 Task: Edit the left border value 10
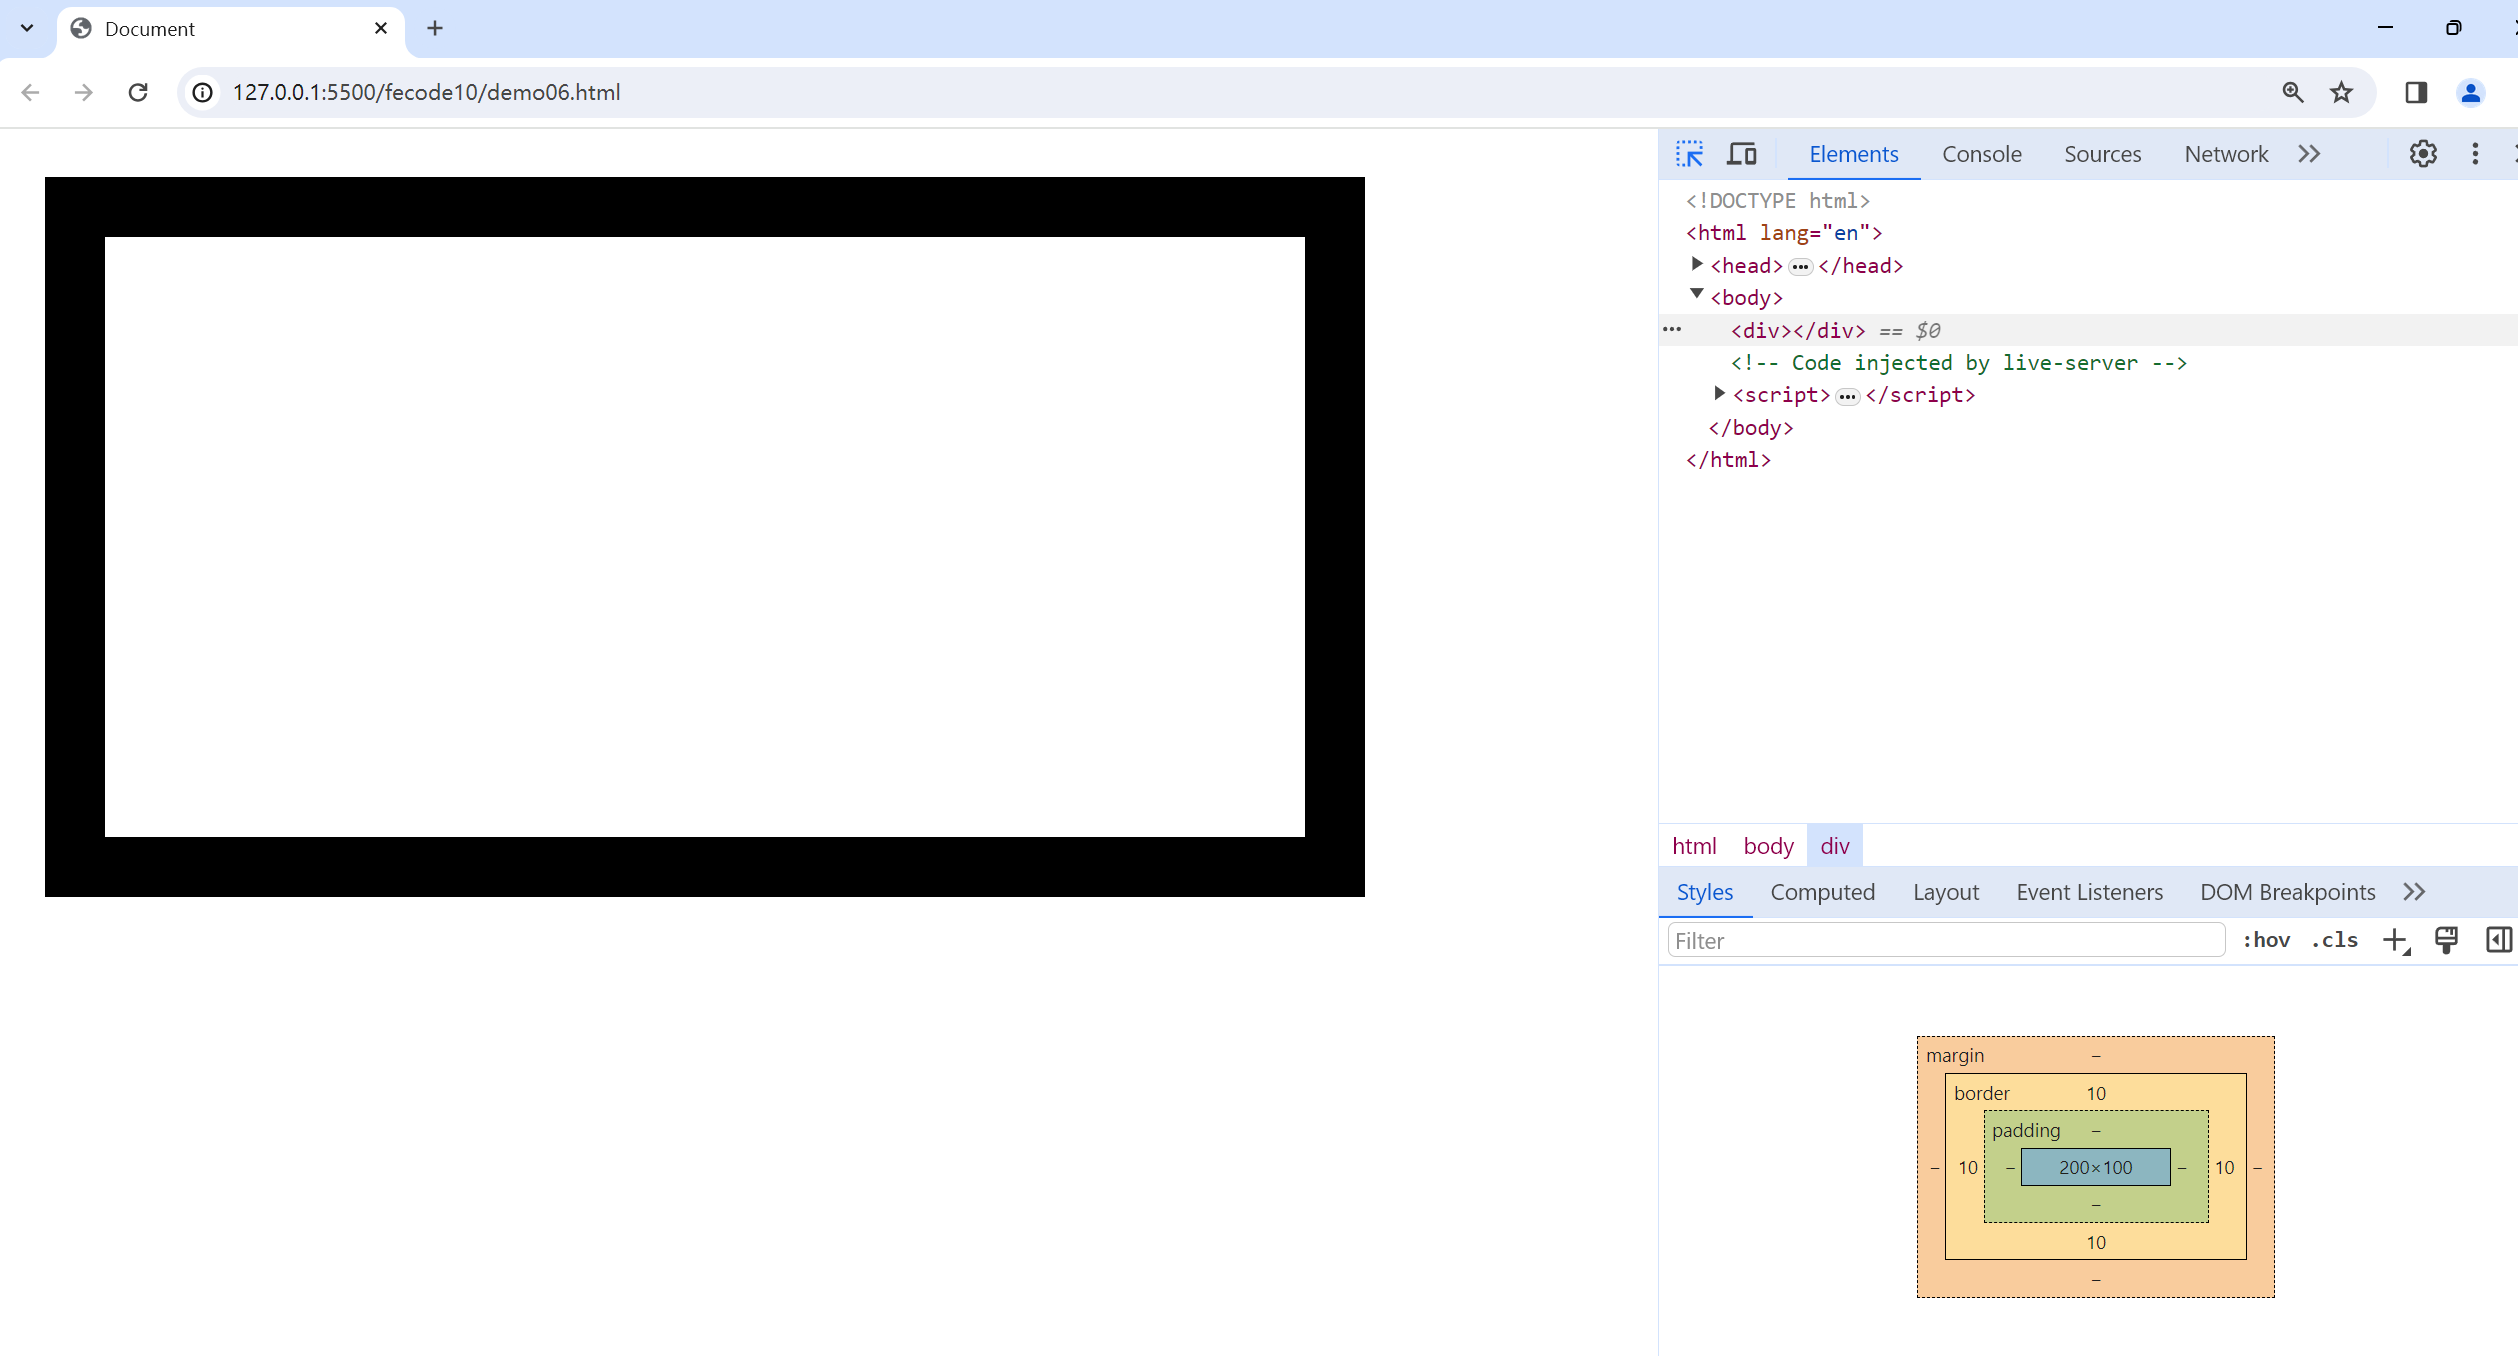pyautogui.click(x=1968, y=1167)
